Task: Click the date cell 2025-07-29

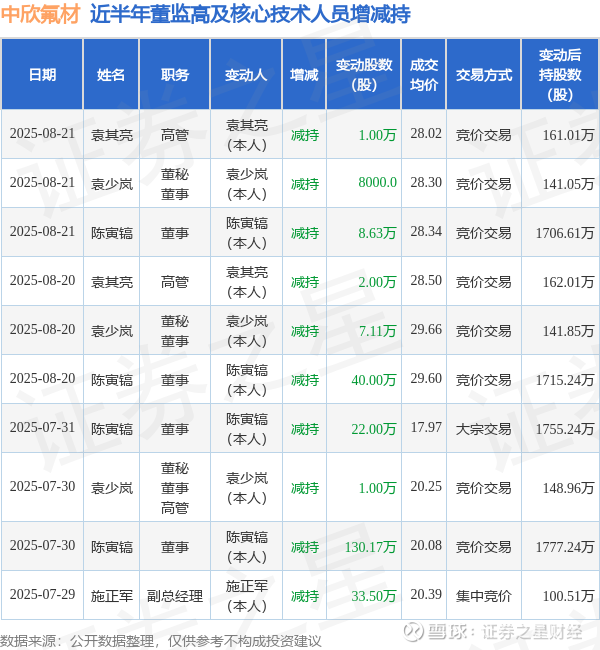Action: point(42,594)
